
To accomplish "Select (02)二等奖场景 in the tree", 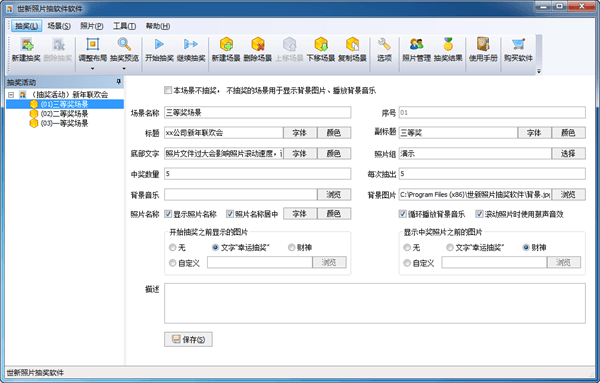I will pos(64,114).
